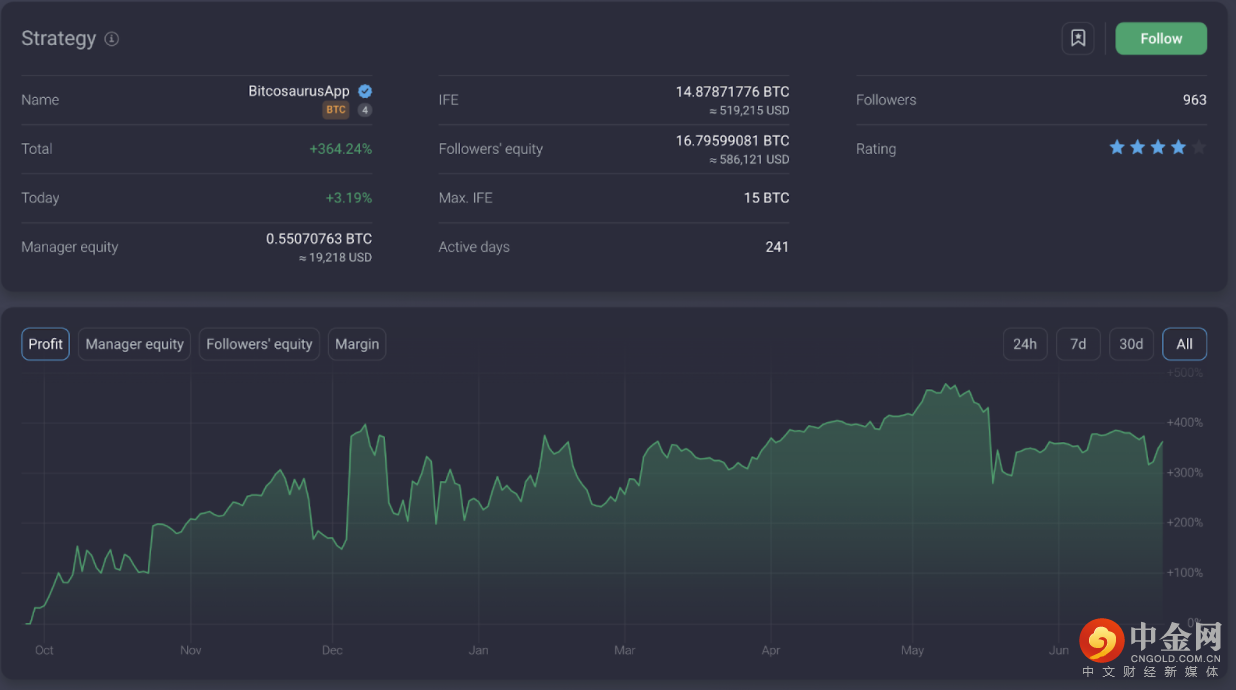Viewport: 1236px width, 690px height.
Task: Select the All time range
Action: (1184, 344)
